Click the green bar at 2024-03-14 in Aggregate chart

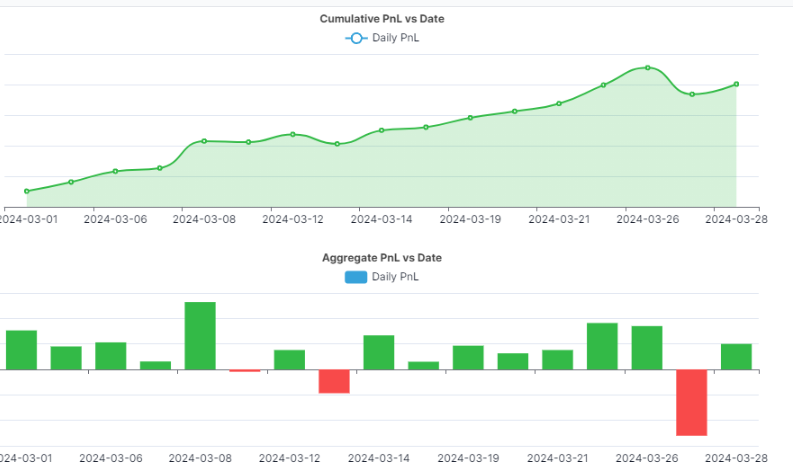pyautogui.click(x=379, y=353)
